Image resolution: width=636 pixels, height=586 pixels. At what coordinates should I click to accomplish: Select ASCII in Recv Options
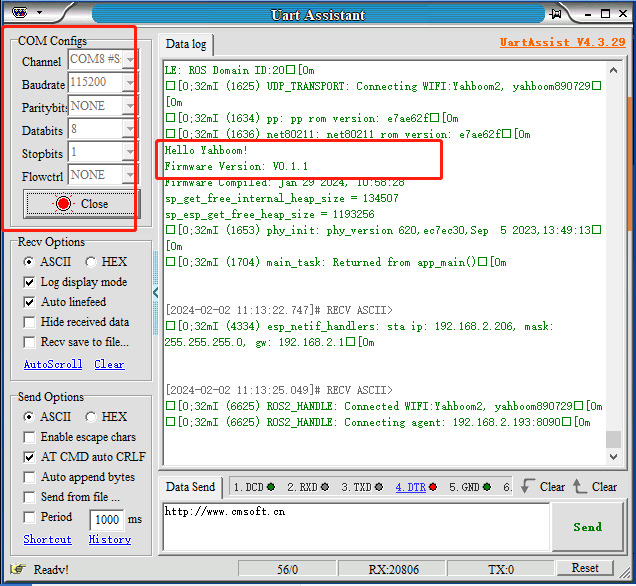[x=29, y=262]
